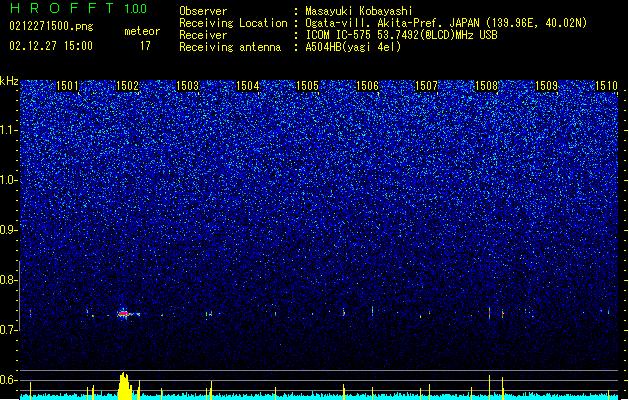
Task: Click the meteor count value 17
Action: pos(145,46)
